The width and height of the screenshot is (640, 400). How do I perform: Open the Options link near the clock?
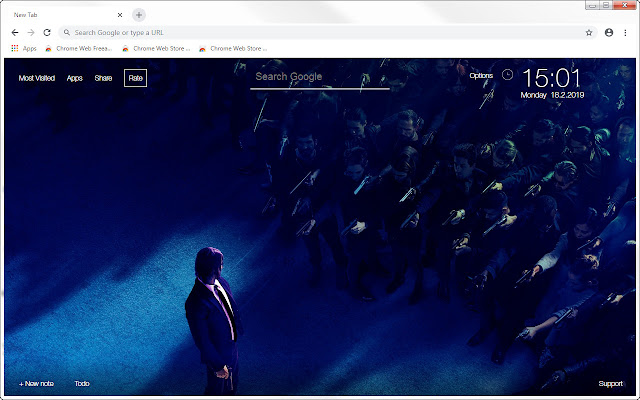click(x=481, y=76)
